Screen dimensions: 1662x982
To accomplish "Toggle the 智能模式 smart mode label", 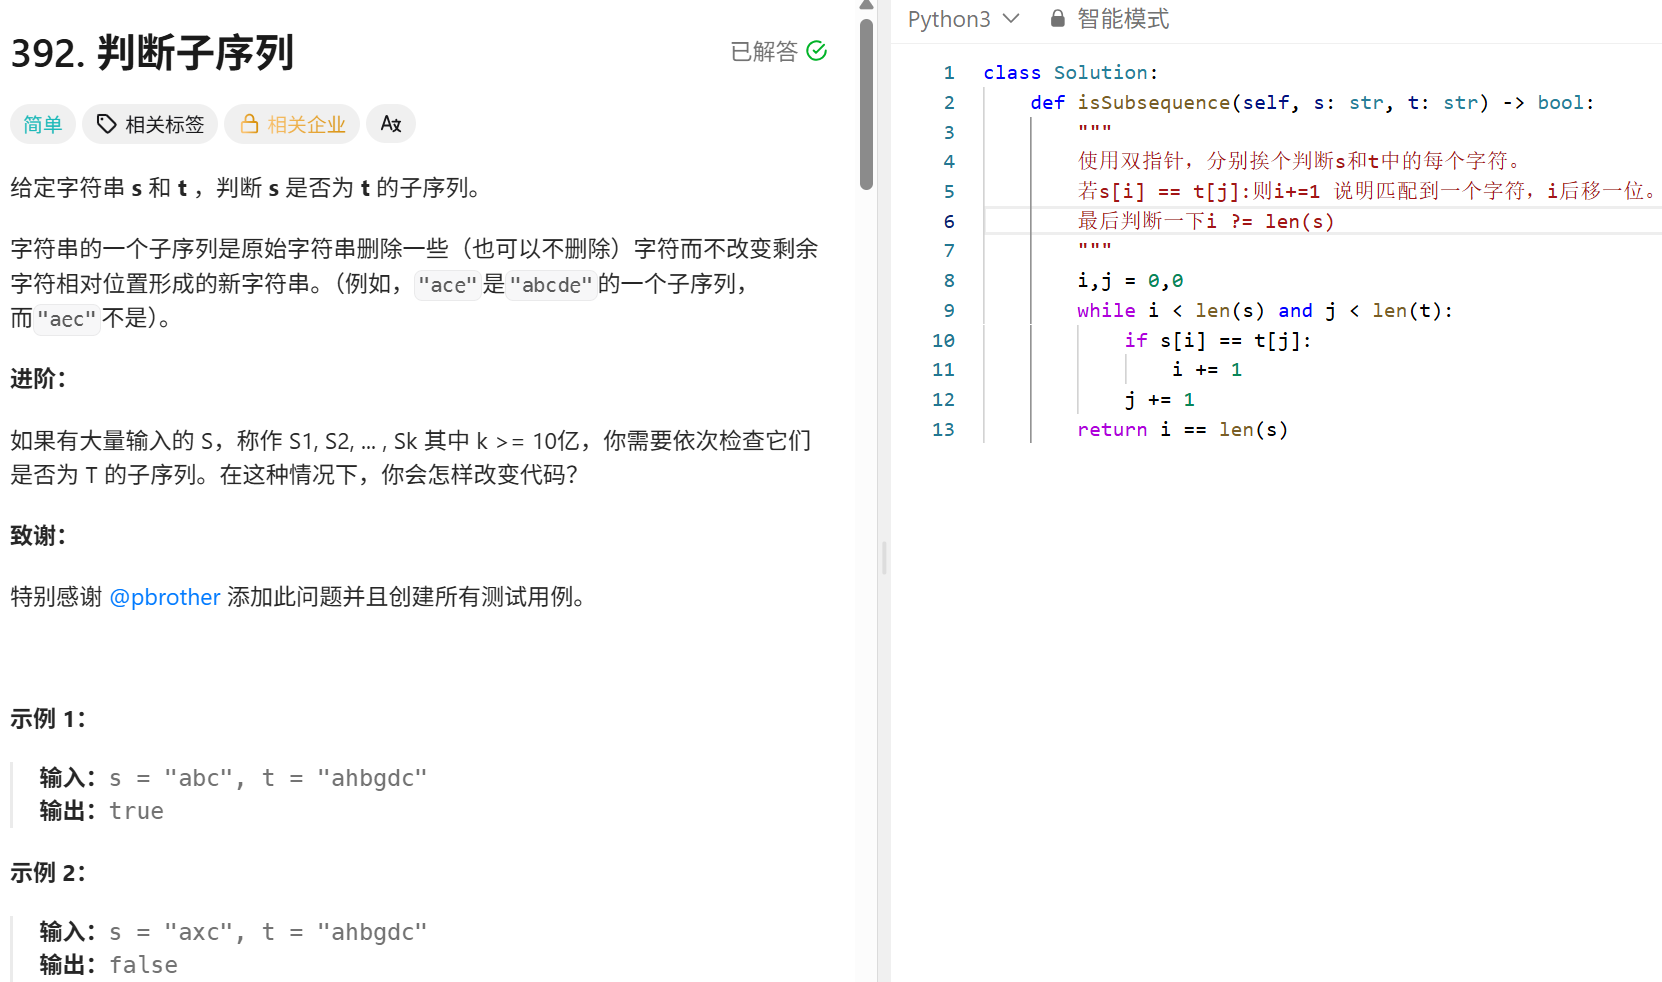I will point(1123,19).
